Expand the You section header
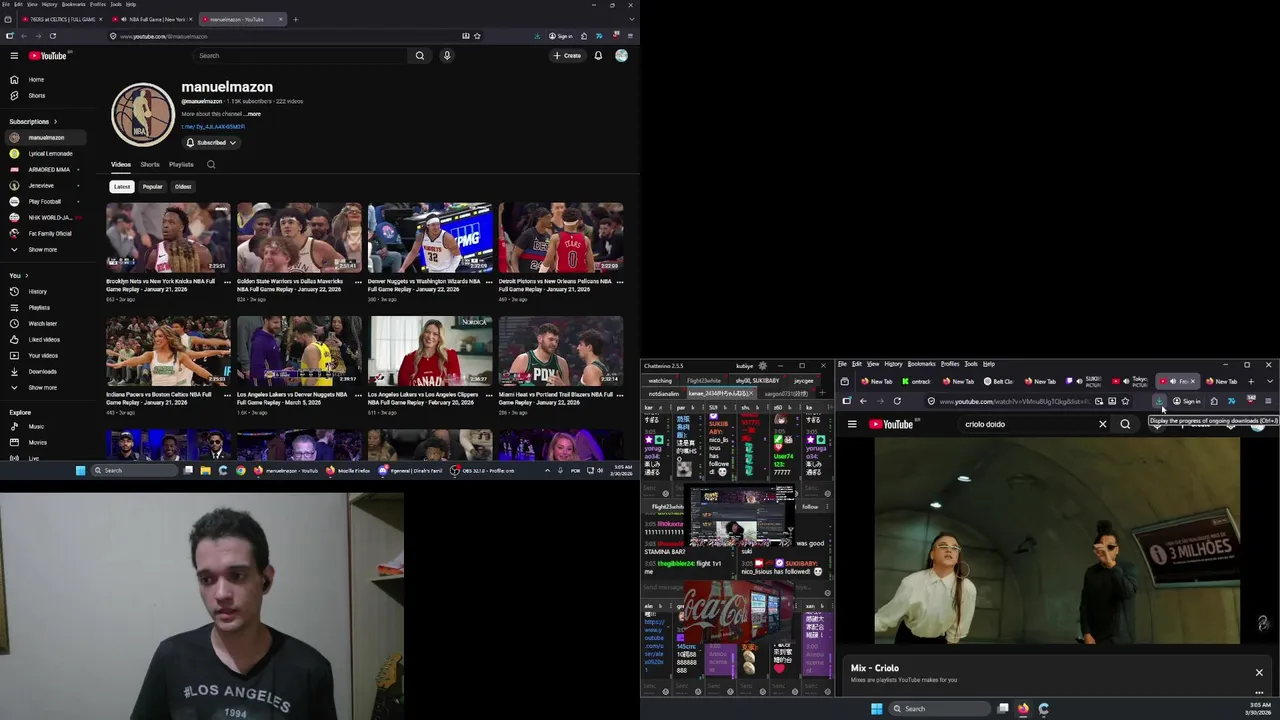This screenshot has height=720, width=1280. [18, 276]
